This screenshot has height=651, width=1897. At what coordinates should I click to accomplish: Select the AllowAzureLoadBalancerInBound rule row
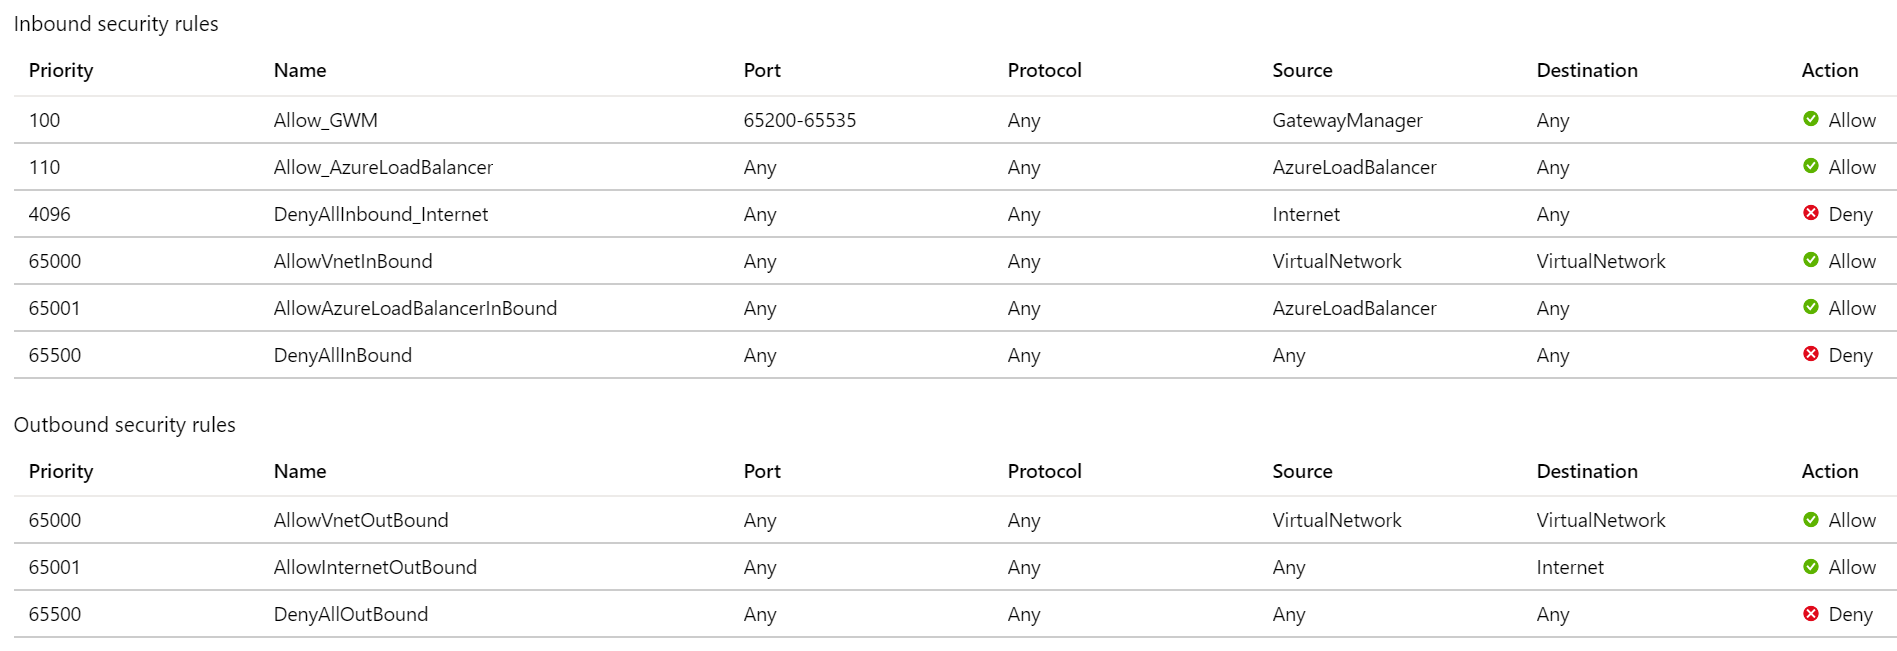(x=415, y=308)
